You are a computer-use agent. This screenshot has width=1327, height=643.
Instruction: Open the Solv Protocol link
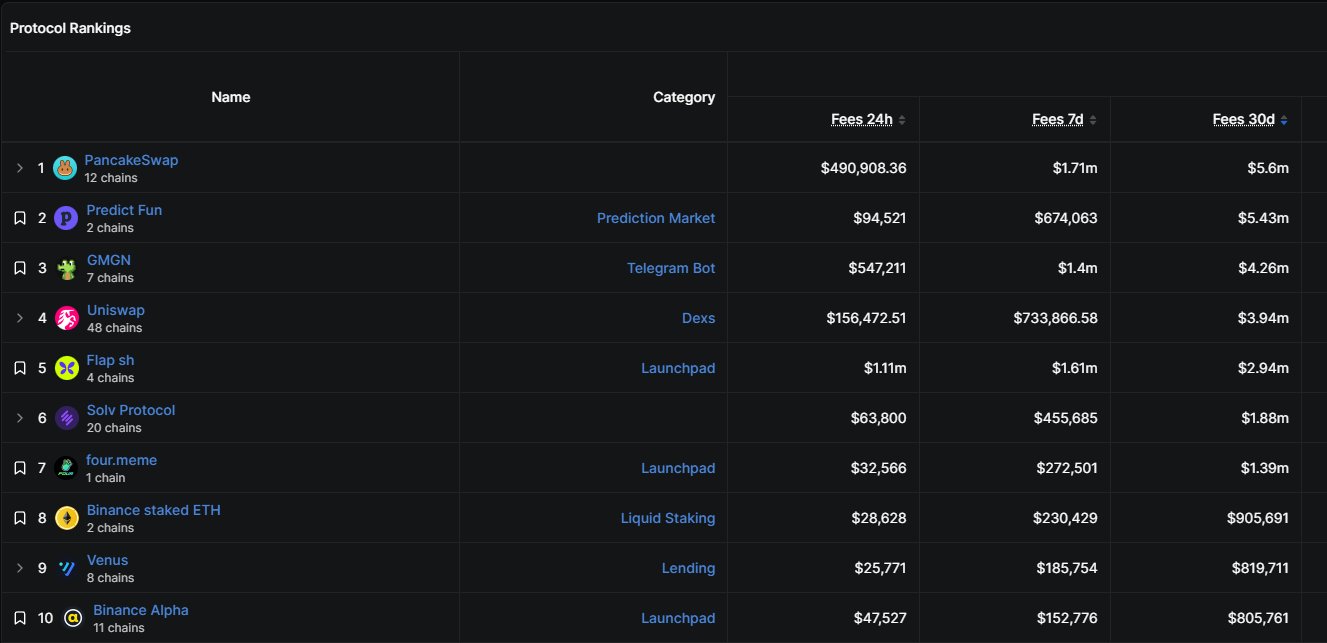click(131, 410)
